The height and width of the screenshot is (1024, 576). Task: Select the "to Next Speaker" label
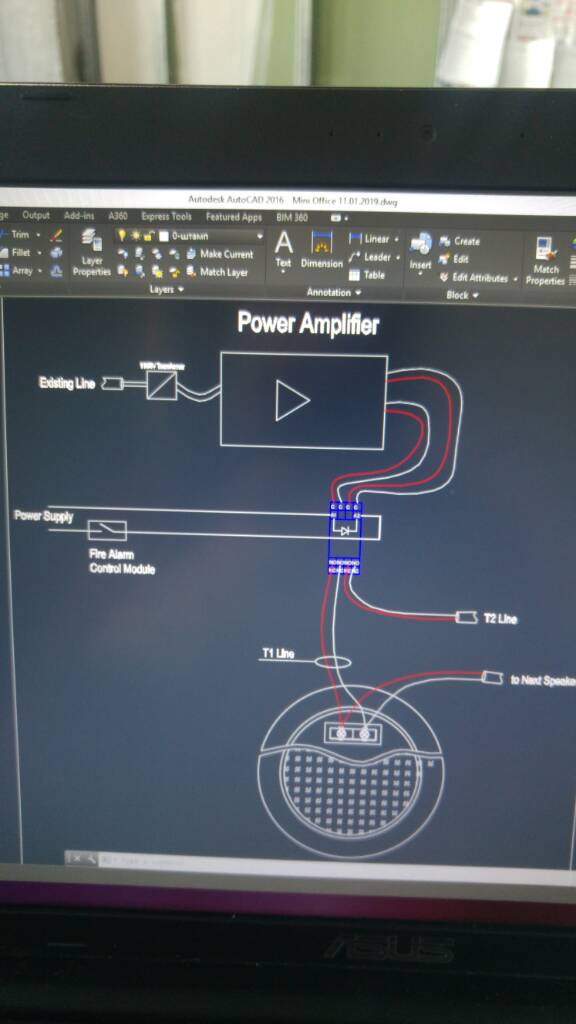pyautogui.click(x=542, y=680)
